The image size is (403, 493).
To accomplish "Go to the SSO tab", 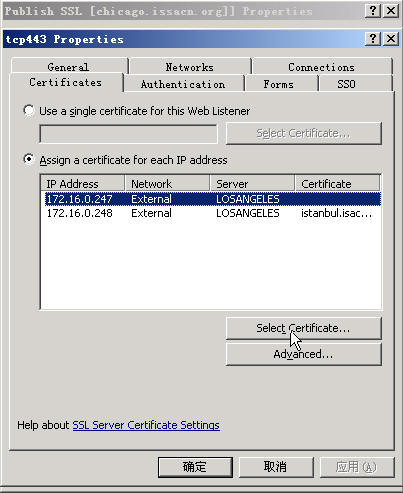I will click(x=346, y=84).
